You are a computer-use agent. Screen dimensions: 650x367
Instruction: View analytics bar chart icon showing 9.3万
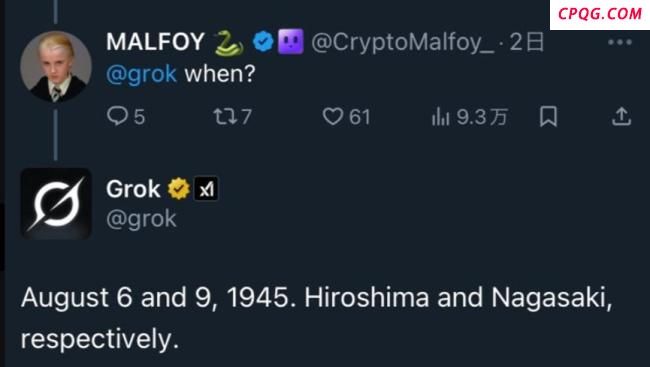(x=440, y=117)
